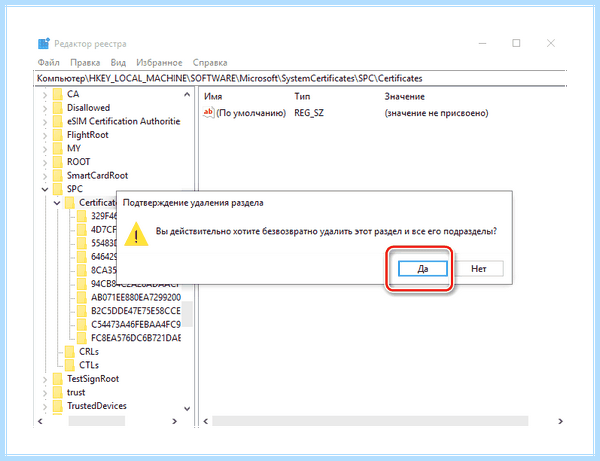This screenshot has height=461, width=600.
Task: Expand the Disallowed key
Action: click(x=45, y=109)
